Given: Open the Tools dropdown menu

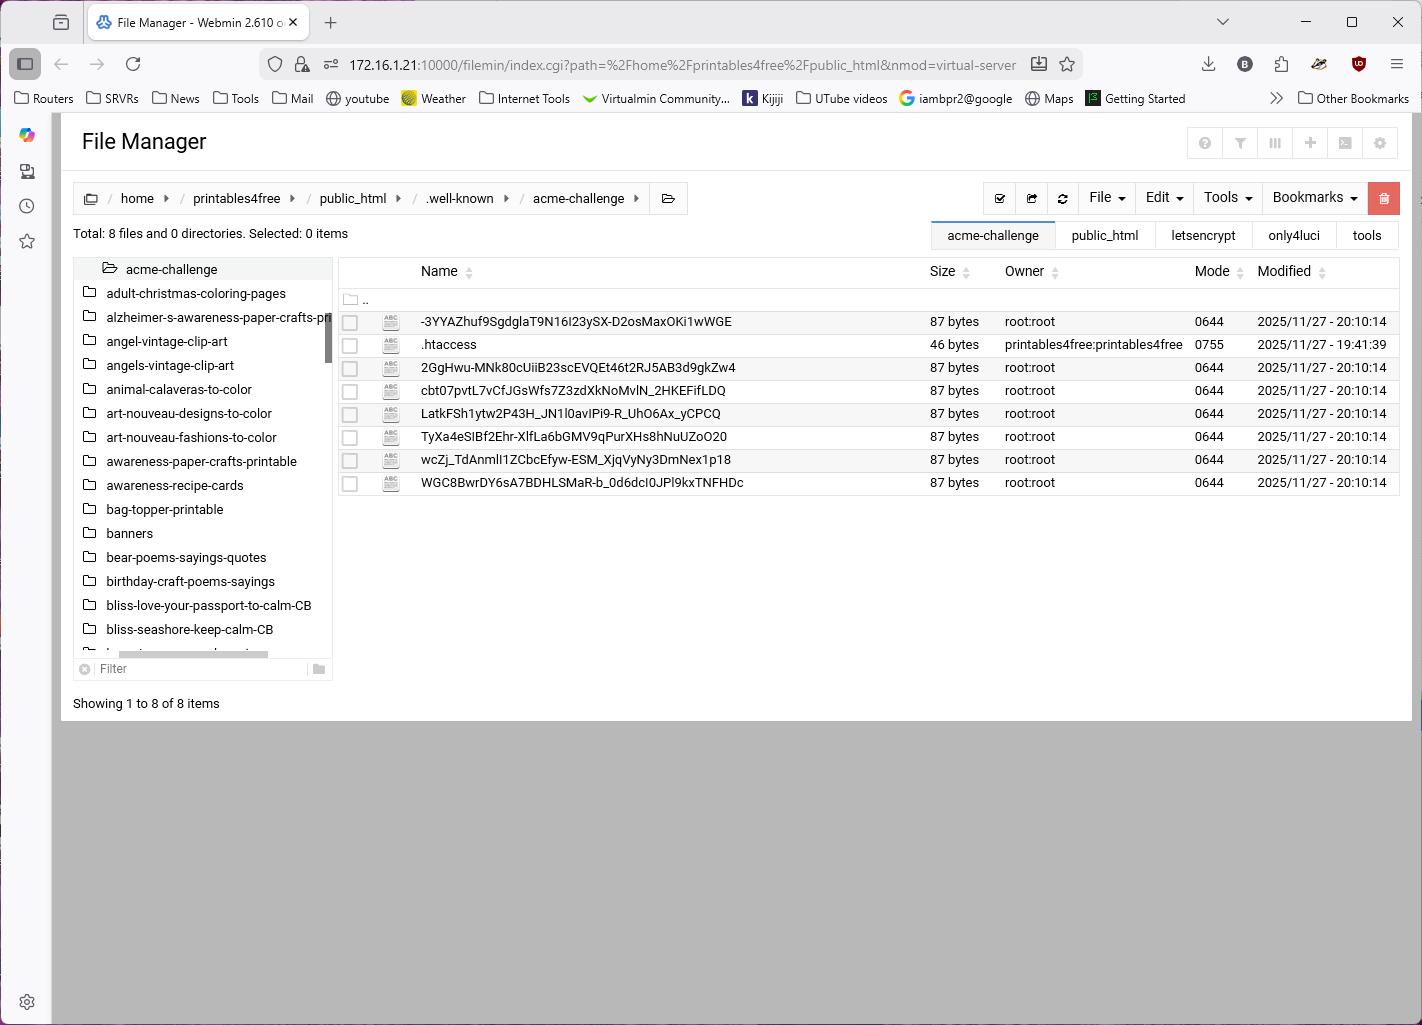Looking at the screenshot, I should pos(1228,198).
